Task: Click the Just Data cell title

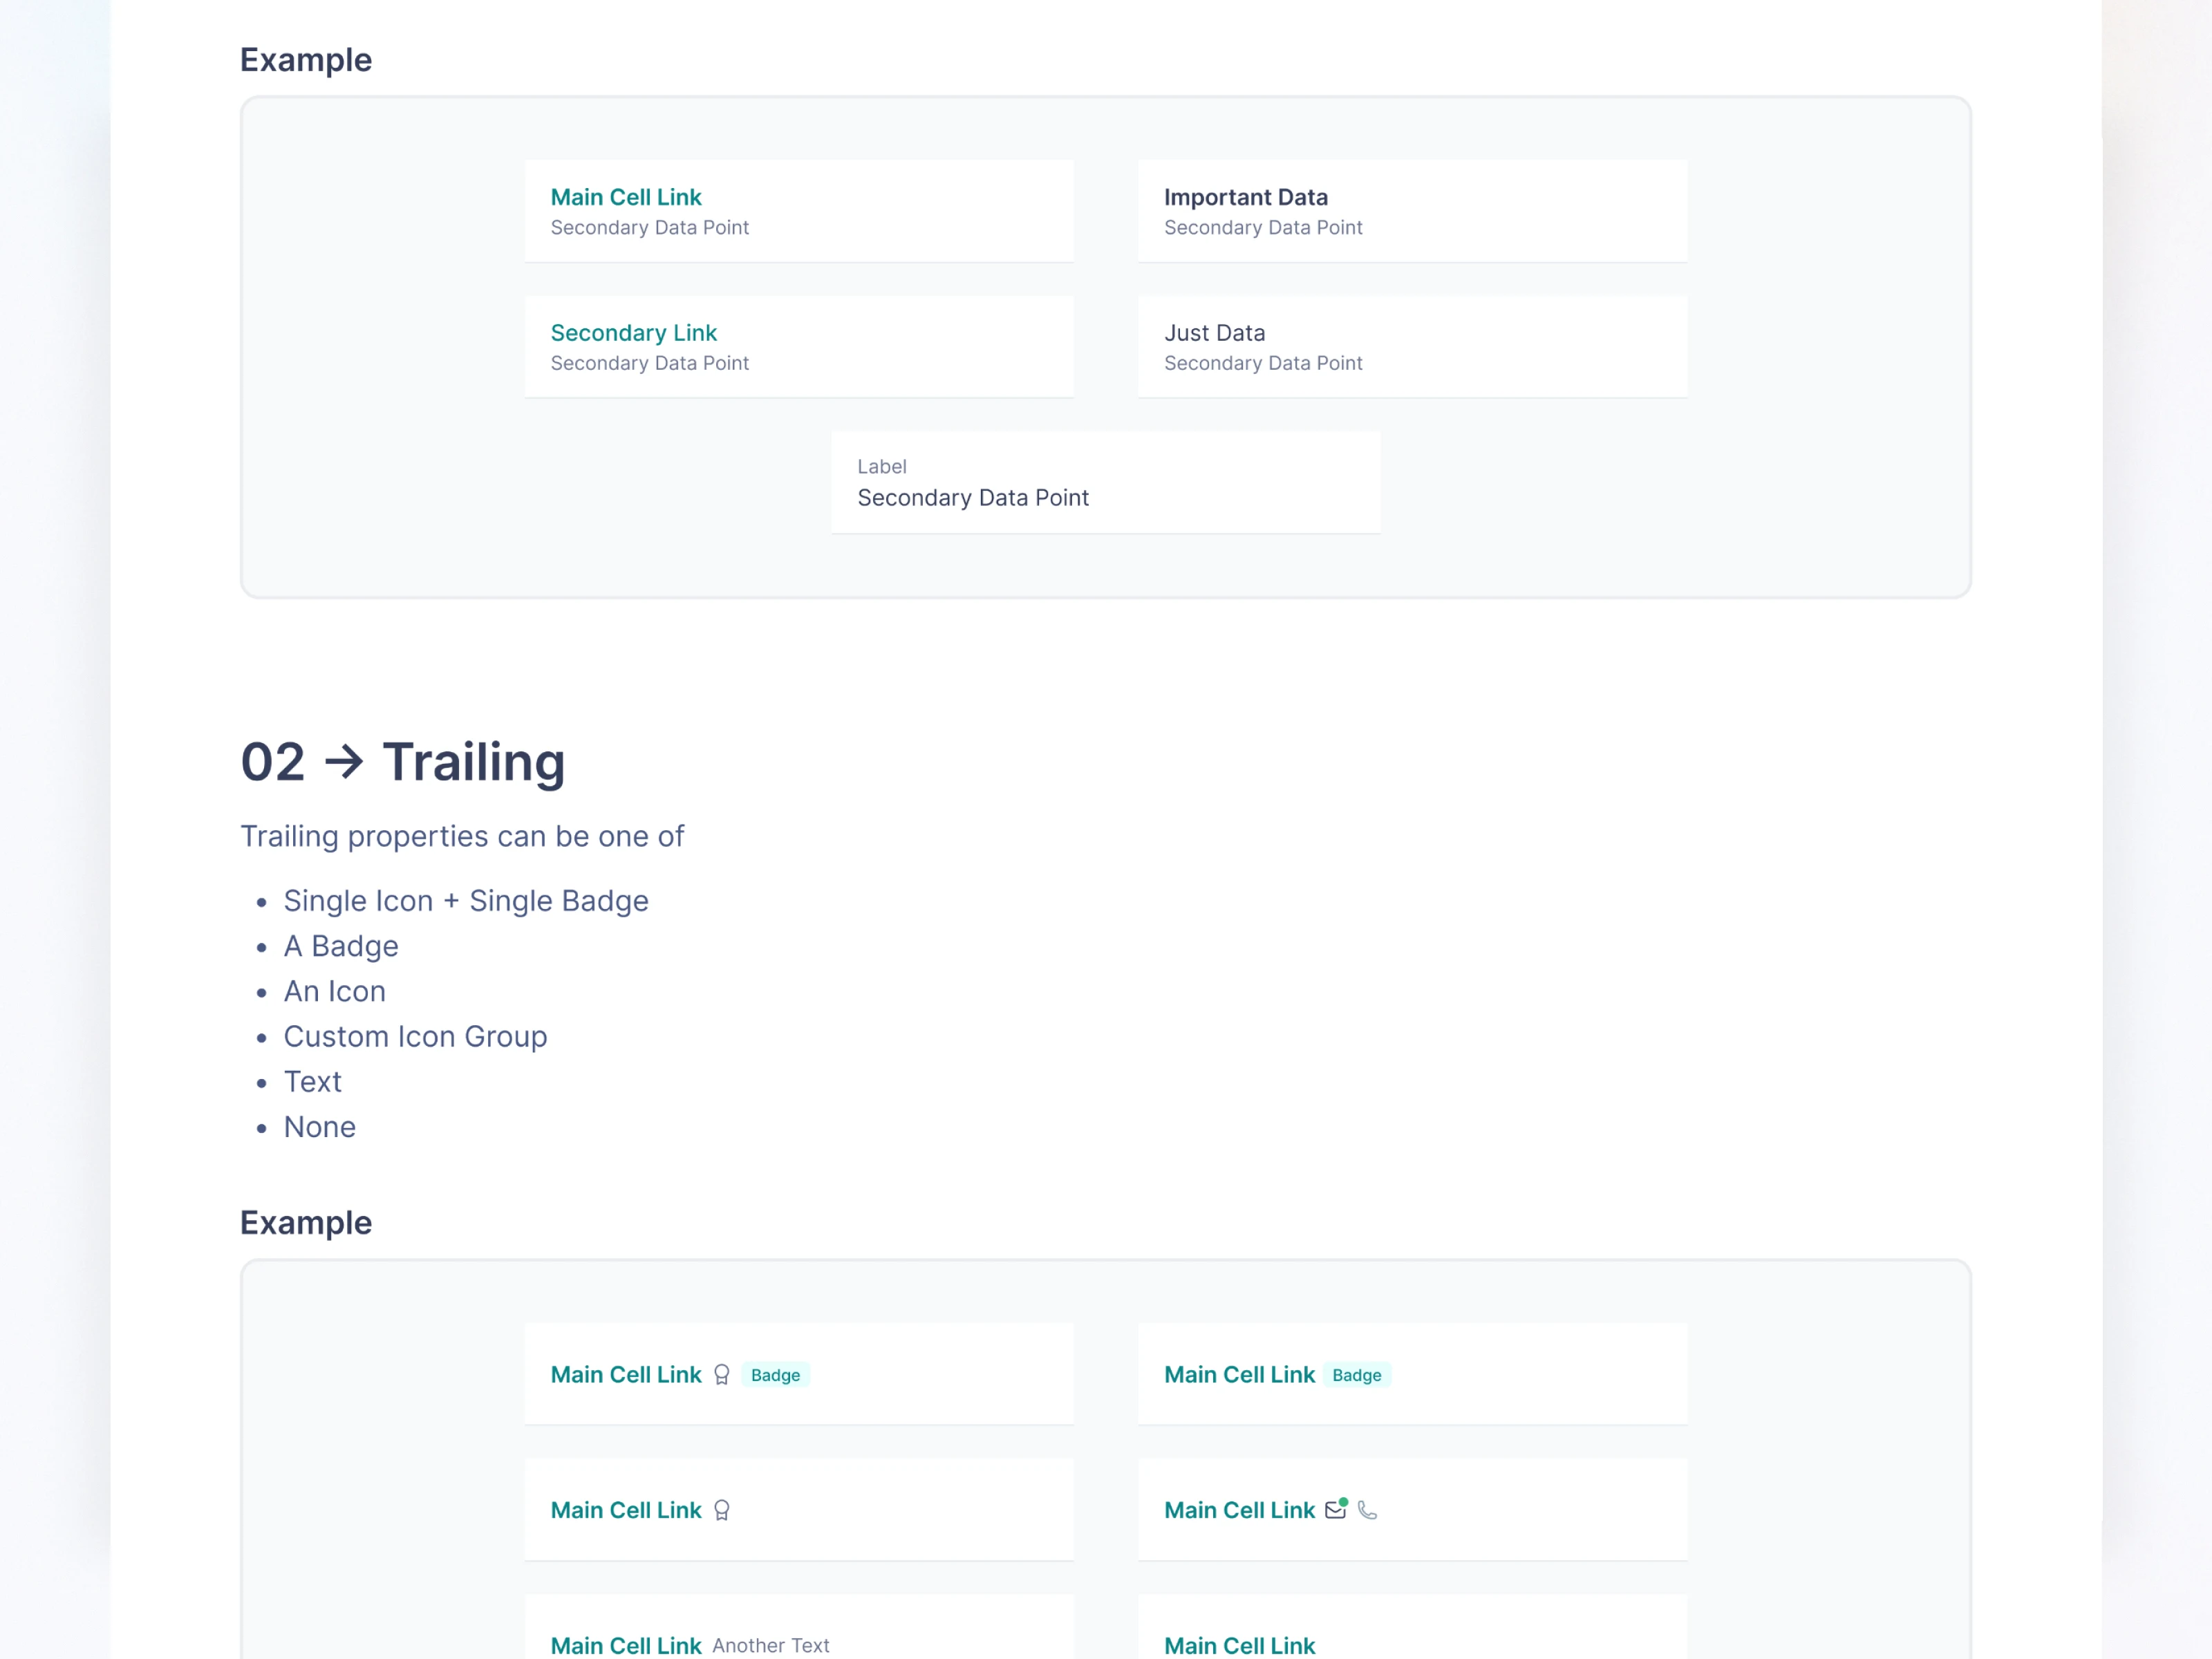Action: pyautogui.click(x=1214, y=333)
